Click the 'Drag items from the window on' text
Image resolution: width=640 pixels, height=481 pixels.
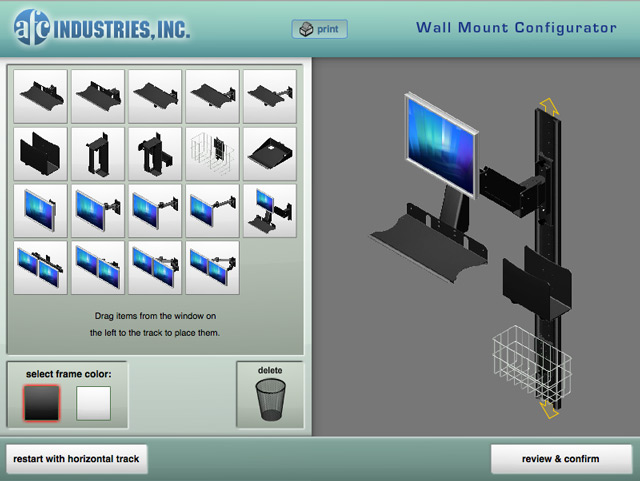click(155, 316)
